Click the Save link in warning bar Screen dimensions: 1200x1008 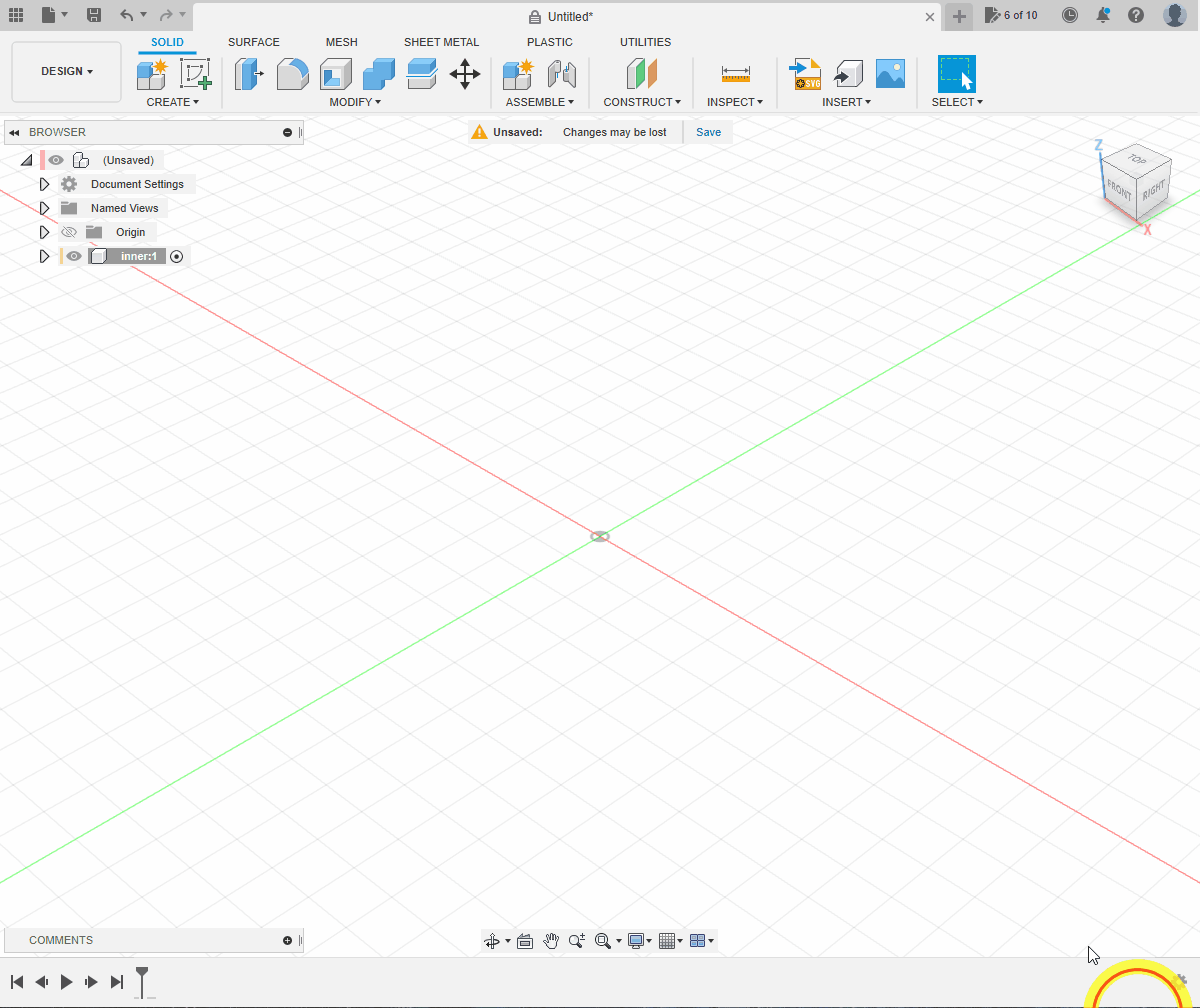708,132
